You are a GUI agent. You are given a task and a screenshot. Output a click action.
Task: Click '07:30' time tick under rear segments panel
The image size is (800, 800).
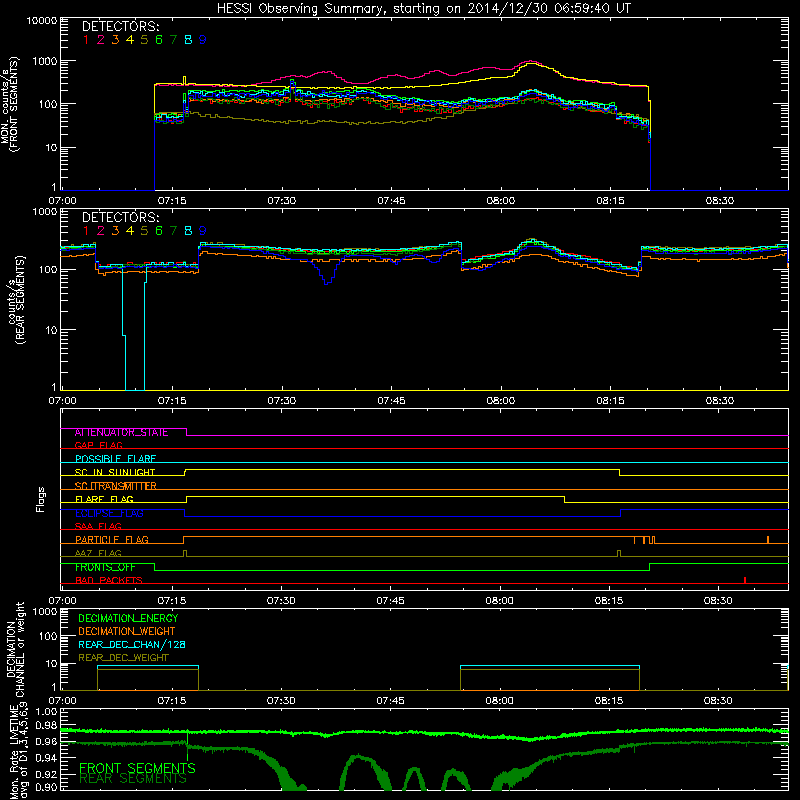tap(282, 401)
